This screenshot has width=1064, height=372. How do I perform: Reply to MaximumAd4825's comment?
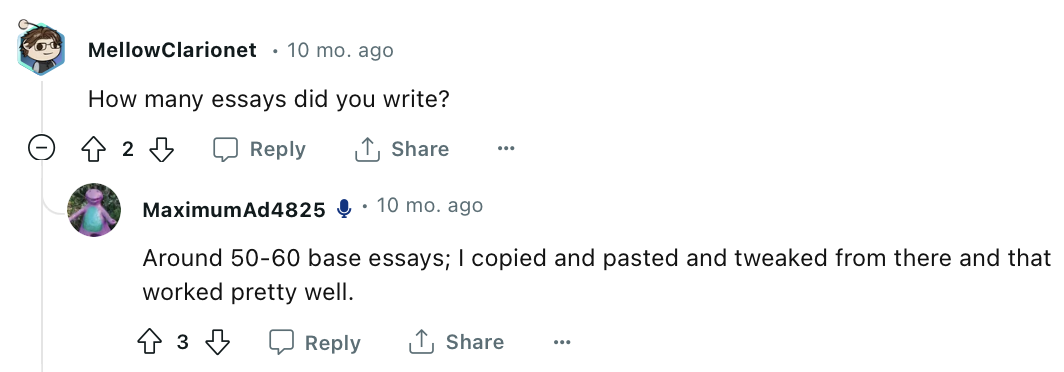pos(315,342)
